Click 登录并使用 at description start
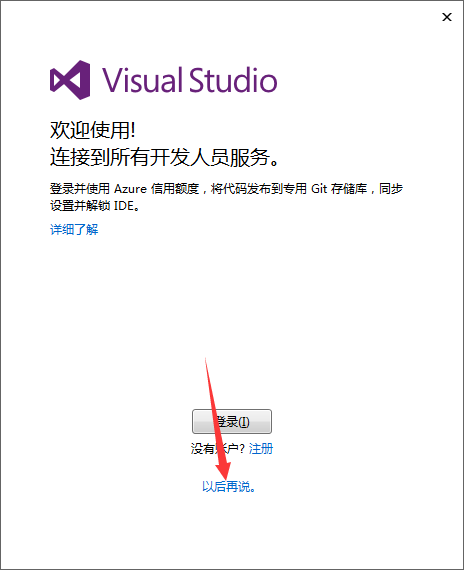464x570 pixels. point(80,189)
